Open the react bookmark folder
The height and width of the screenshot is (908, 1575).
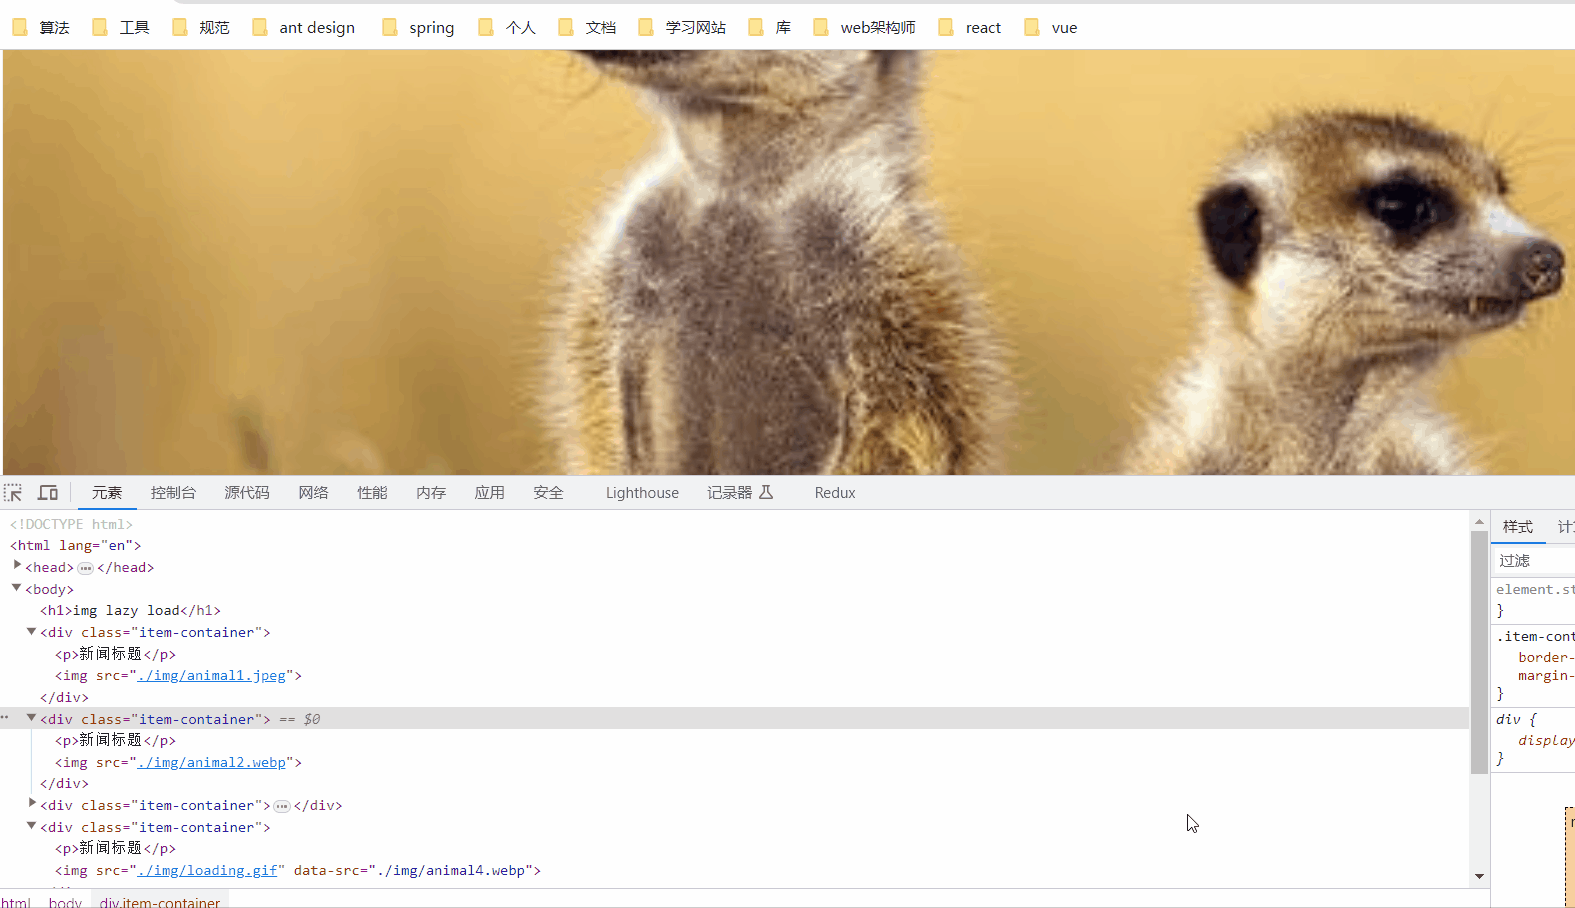[x=970, y=28]
